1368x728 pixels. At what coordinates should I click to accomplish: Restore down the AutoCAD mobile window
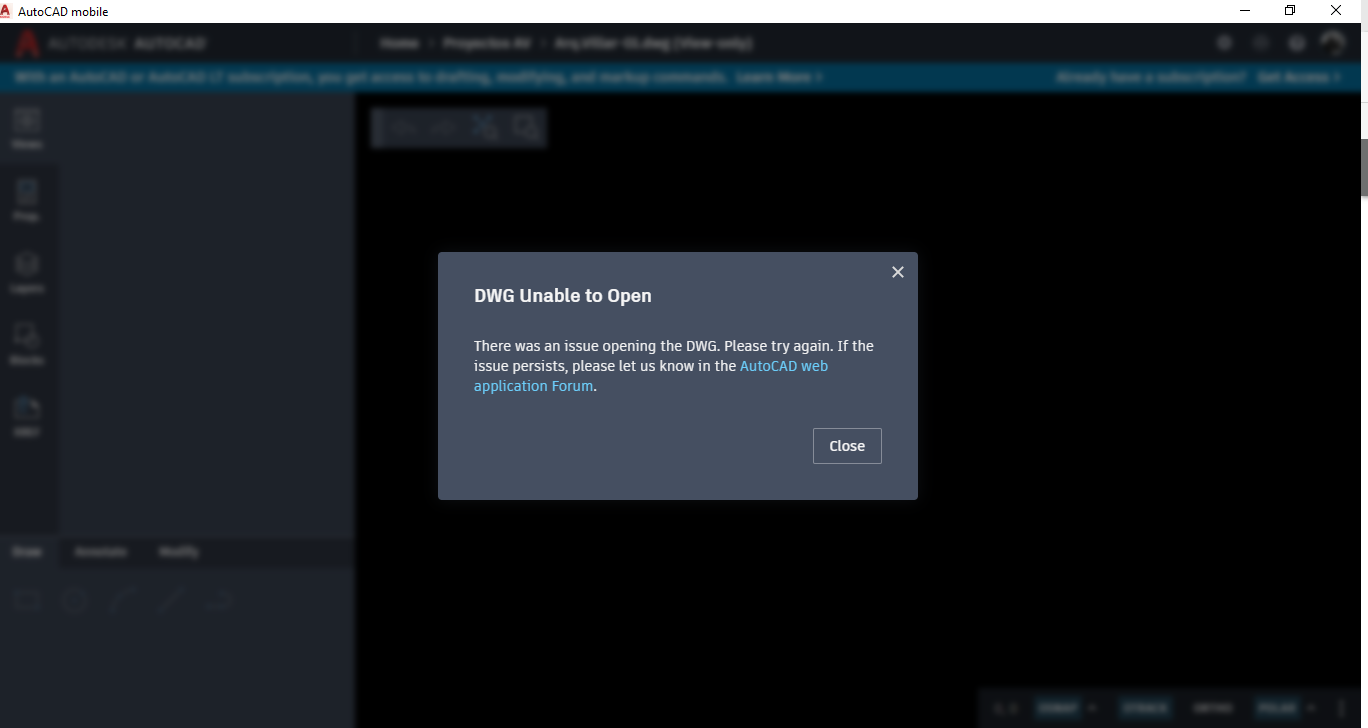tap(1290, 11)
